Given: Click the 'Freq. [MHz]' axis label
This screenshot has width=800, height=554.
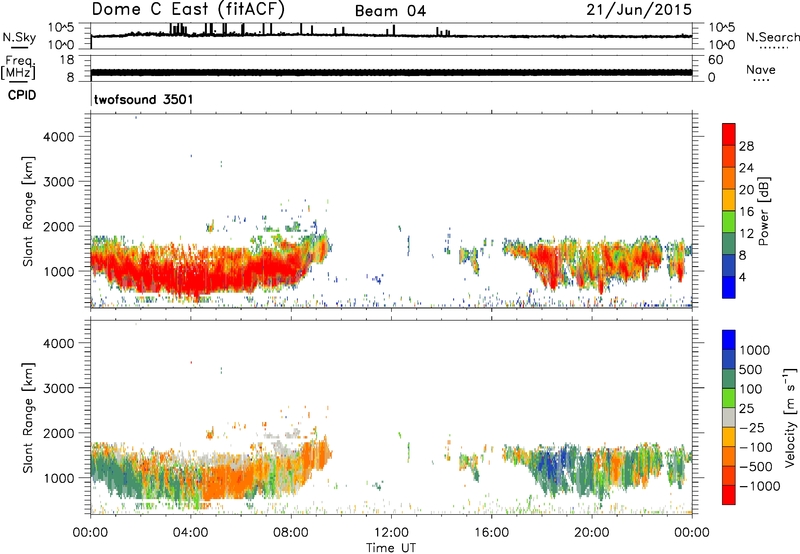Looking at the screenshot, I should (18, 67).
